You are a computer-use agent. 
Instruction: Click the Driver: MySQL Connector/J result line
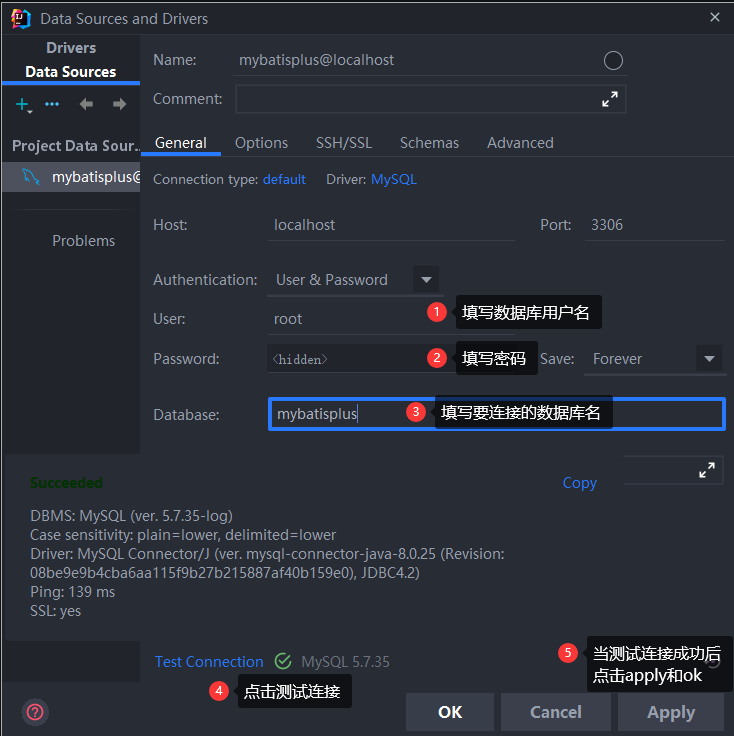point(268,563)
